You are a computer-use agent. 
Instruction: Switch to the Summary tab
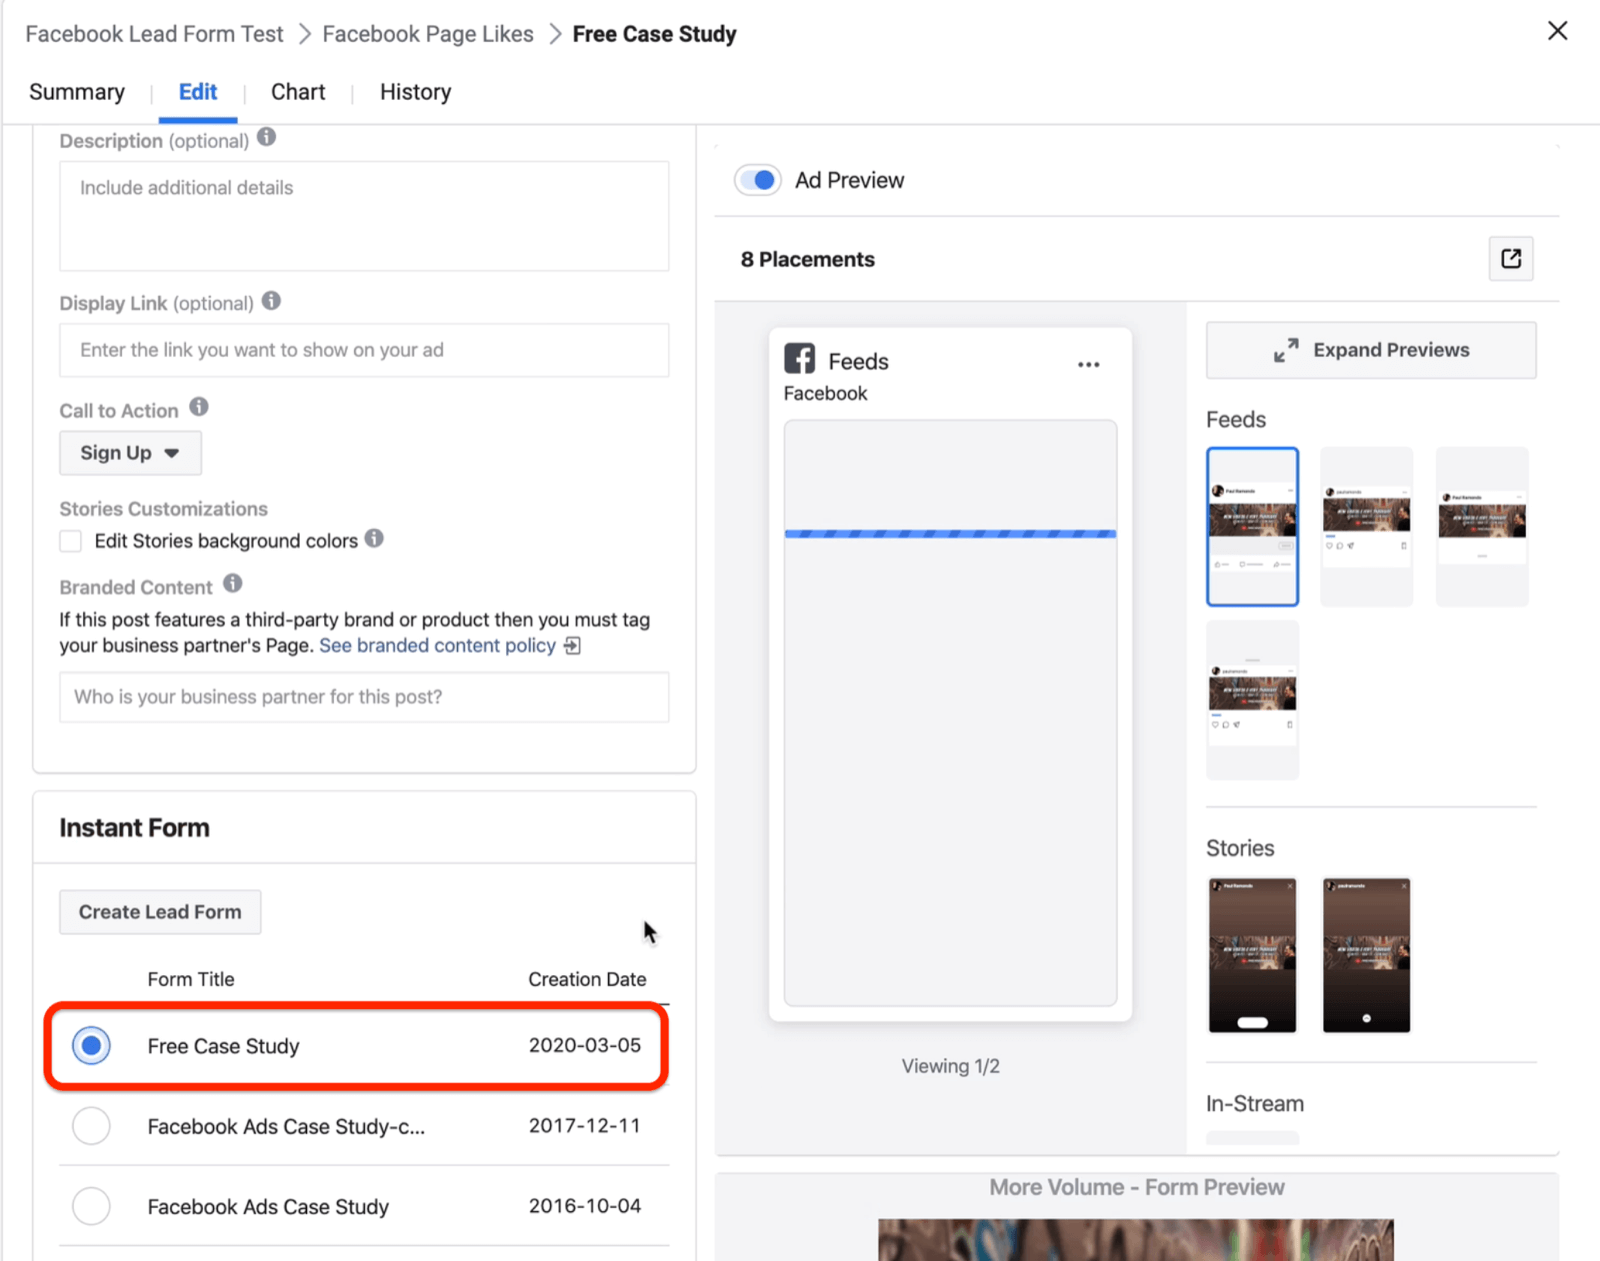[x=77, y=92]
